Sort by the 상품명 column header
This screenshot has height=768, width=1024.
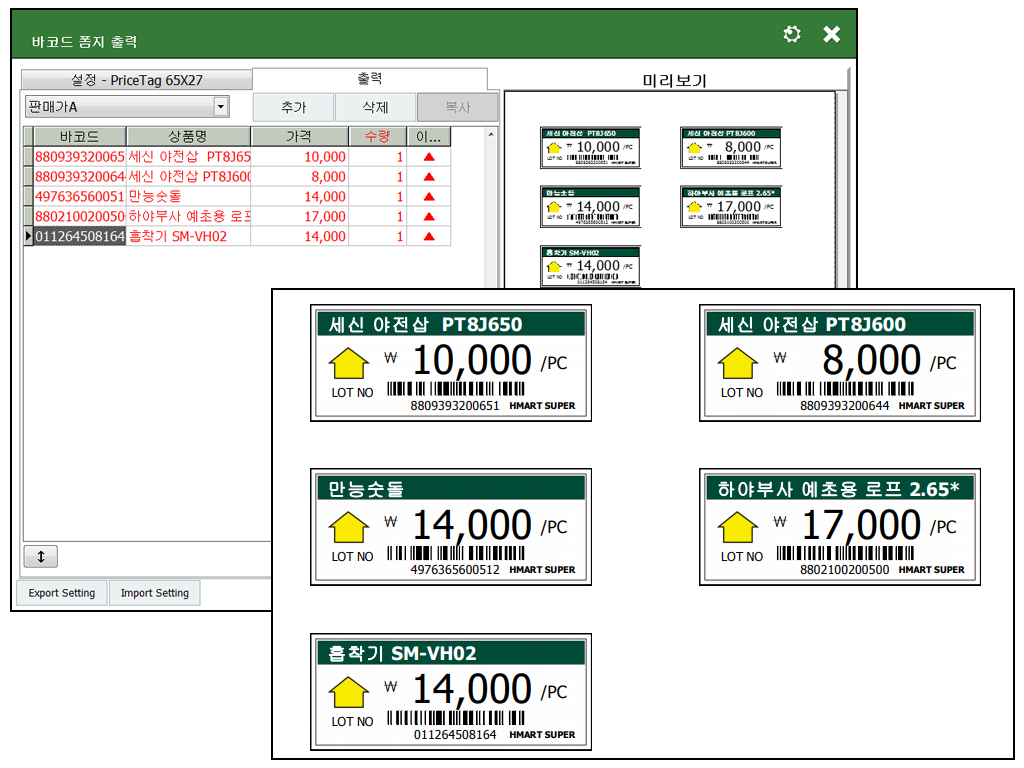[188, 136]
